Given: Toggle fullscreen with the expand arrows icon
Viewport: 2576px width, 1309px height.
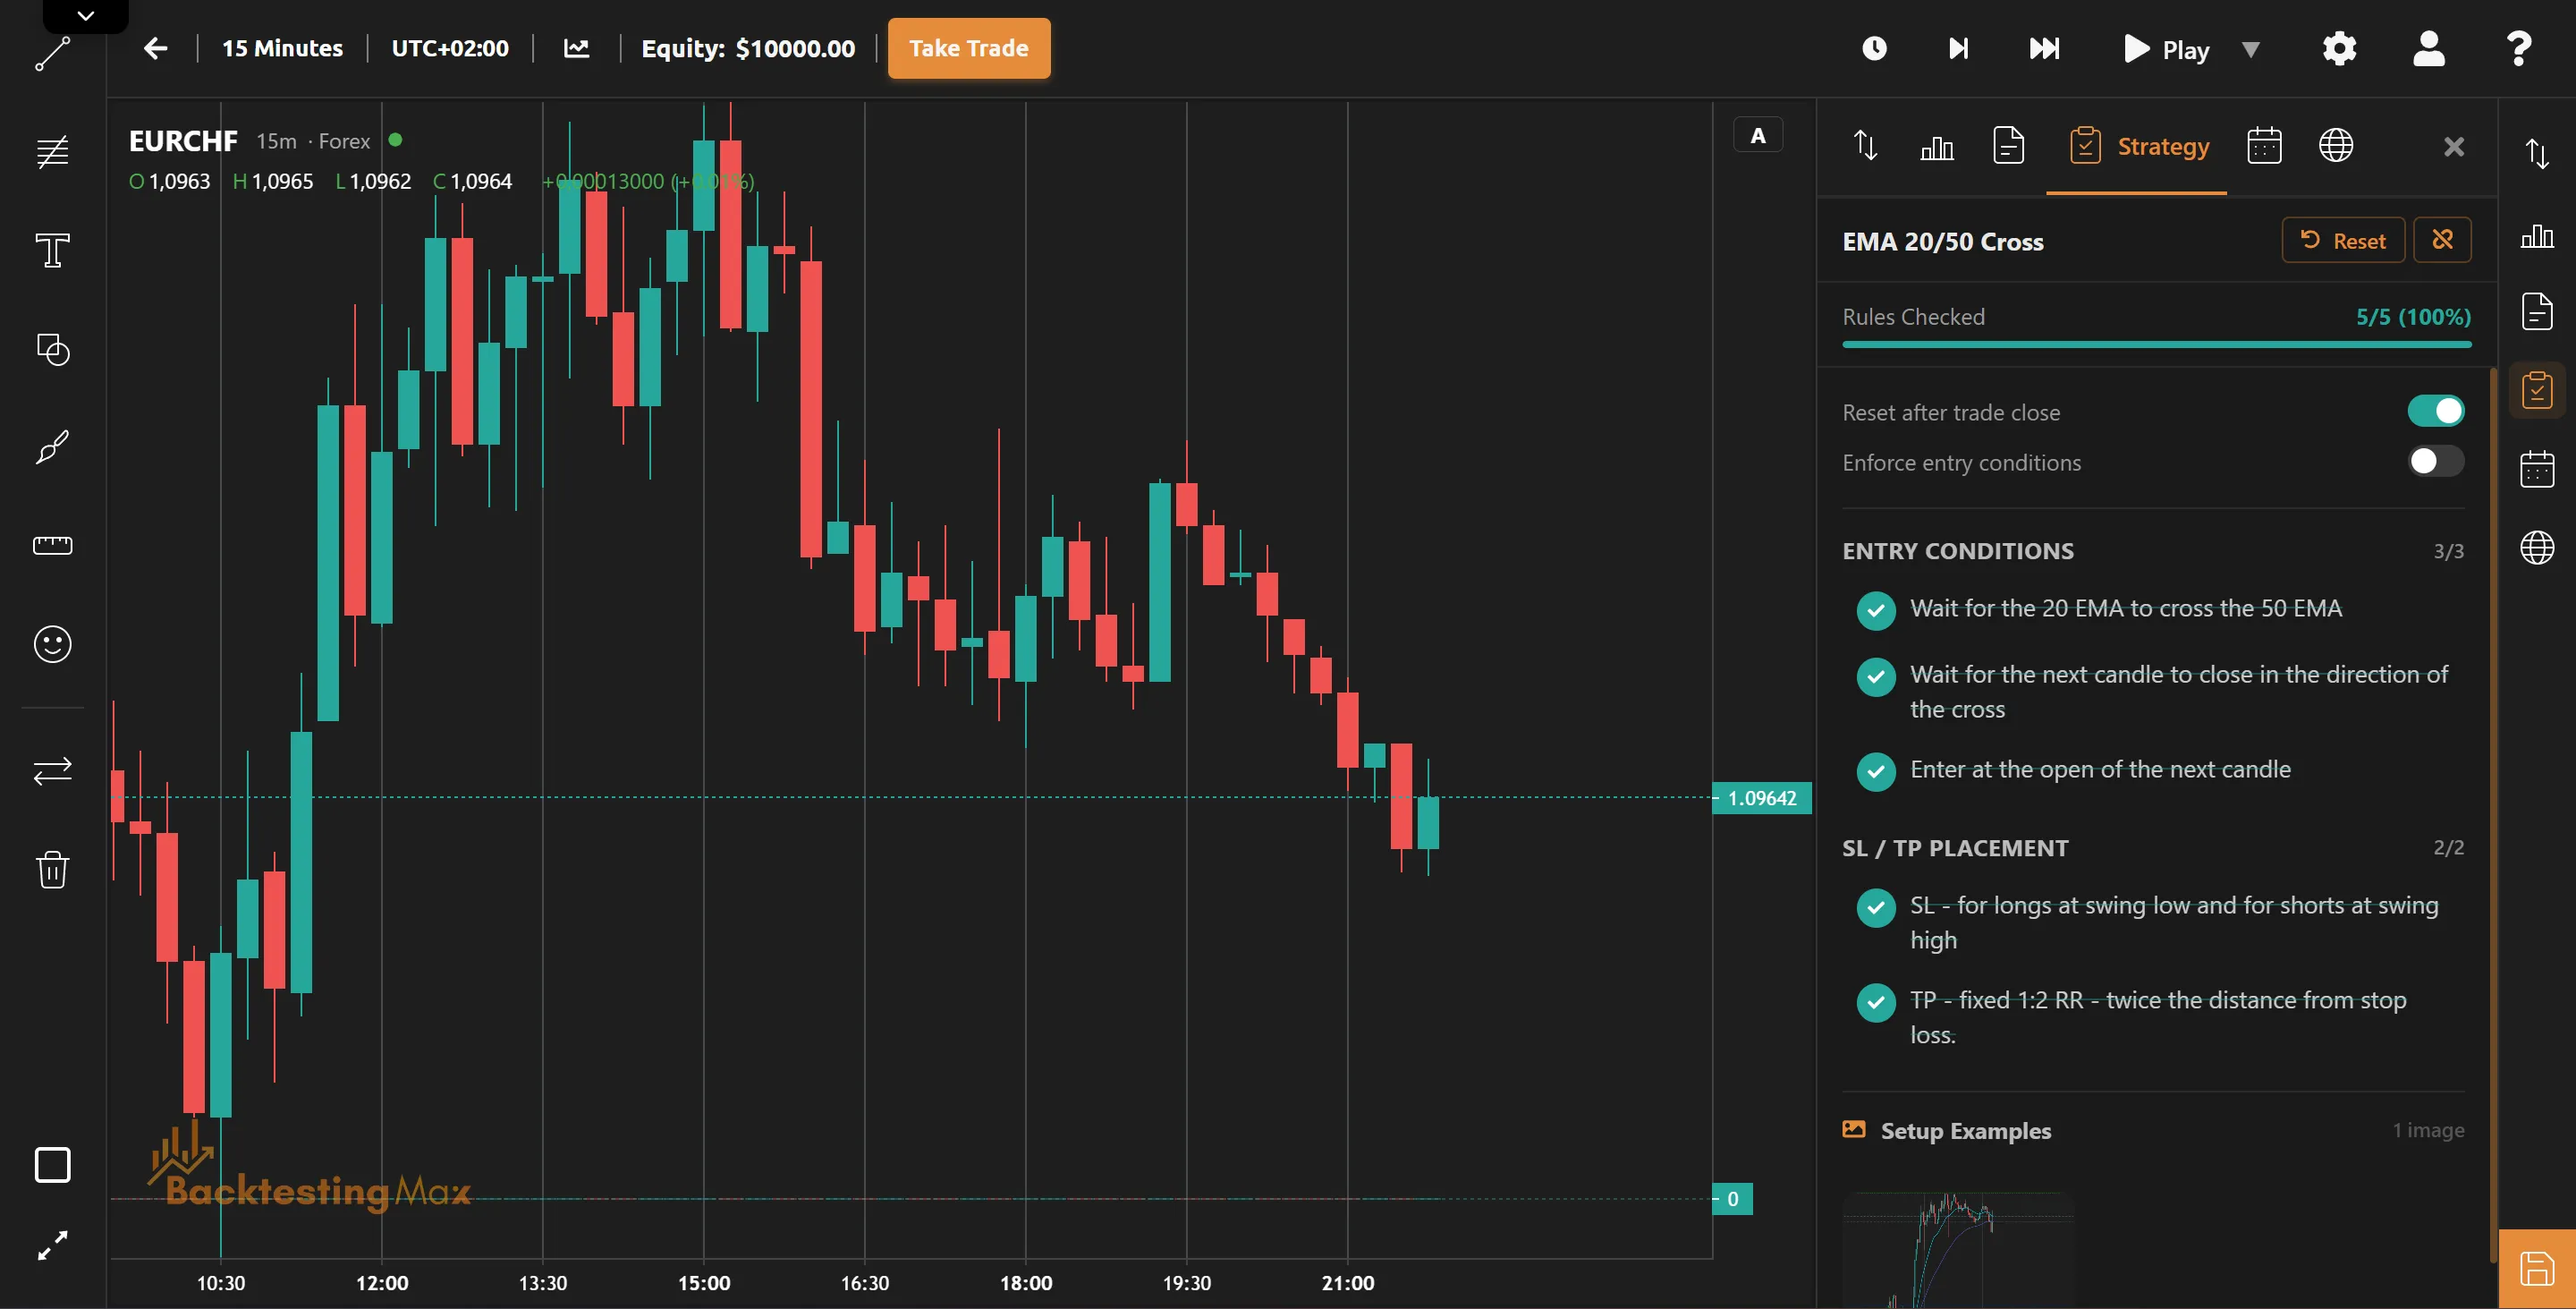Looking at the screenshot, I should point(52,1245).
